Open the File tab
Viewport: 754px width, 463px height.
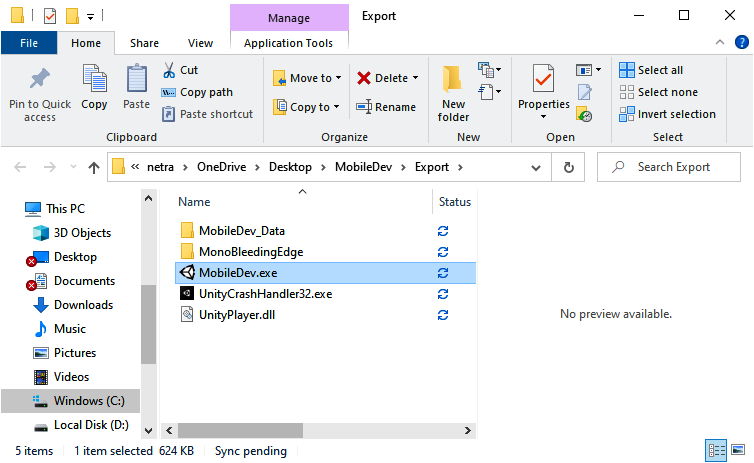[29, 43]
